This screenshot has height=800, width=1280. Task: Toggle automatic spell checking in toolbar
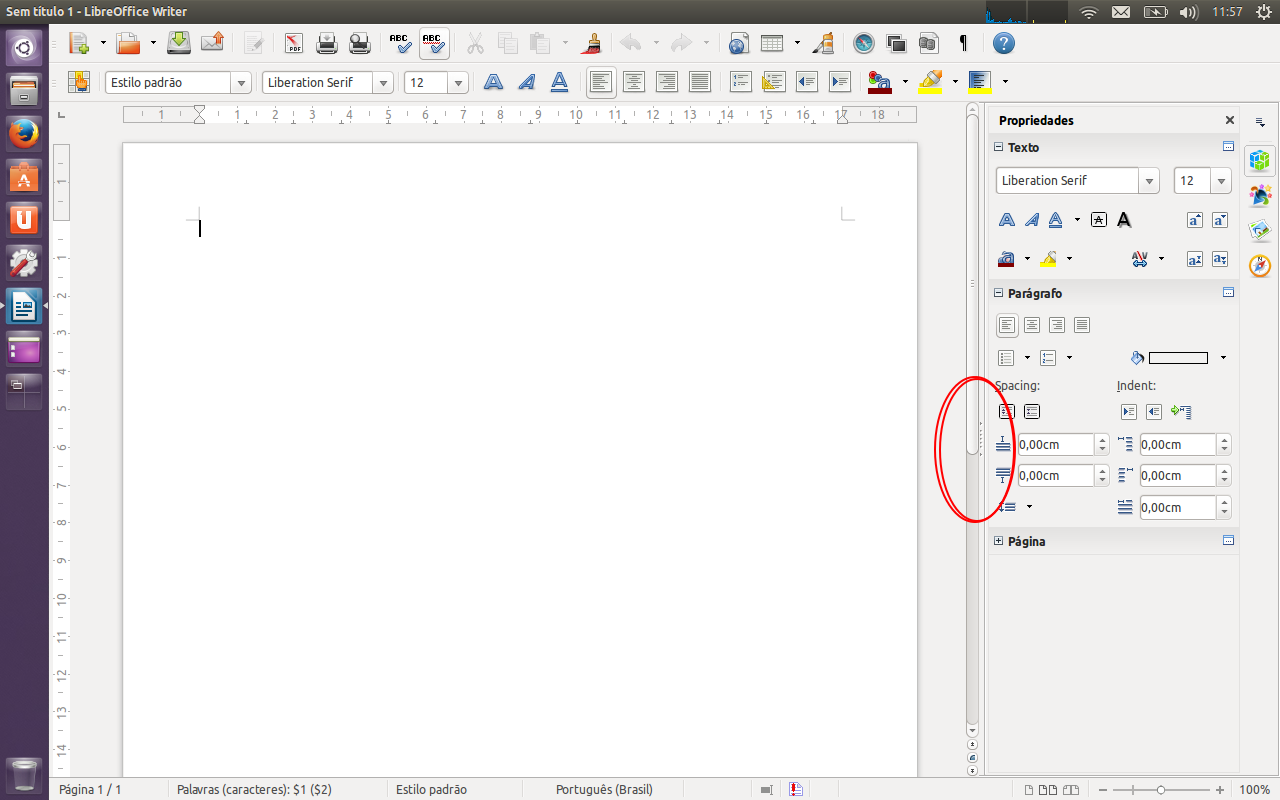click(x=433, y=43)
